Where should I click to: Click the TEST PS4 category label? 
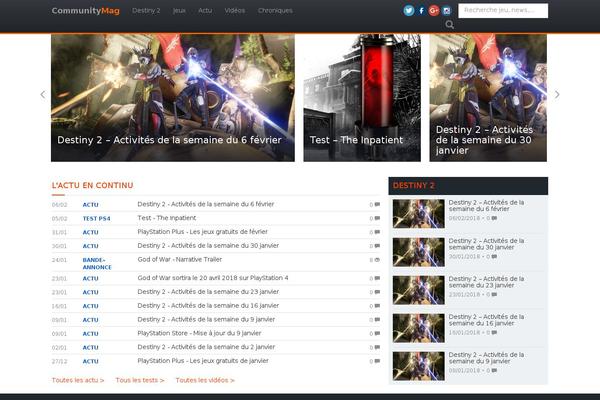click(x=96, y=219)
